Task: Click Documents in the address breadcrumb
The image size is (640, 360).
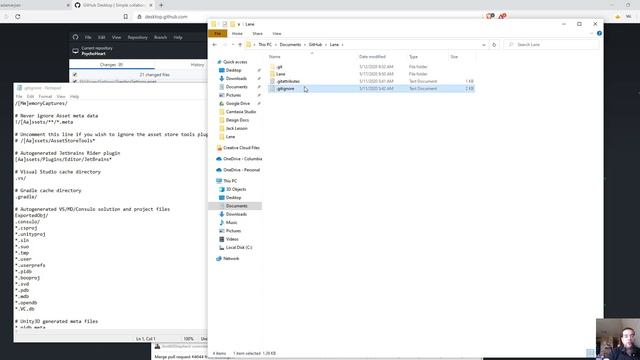Action: click(290, 44)
